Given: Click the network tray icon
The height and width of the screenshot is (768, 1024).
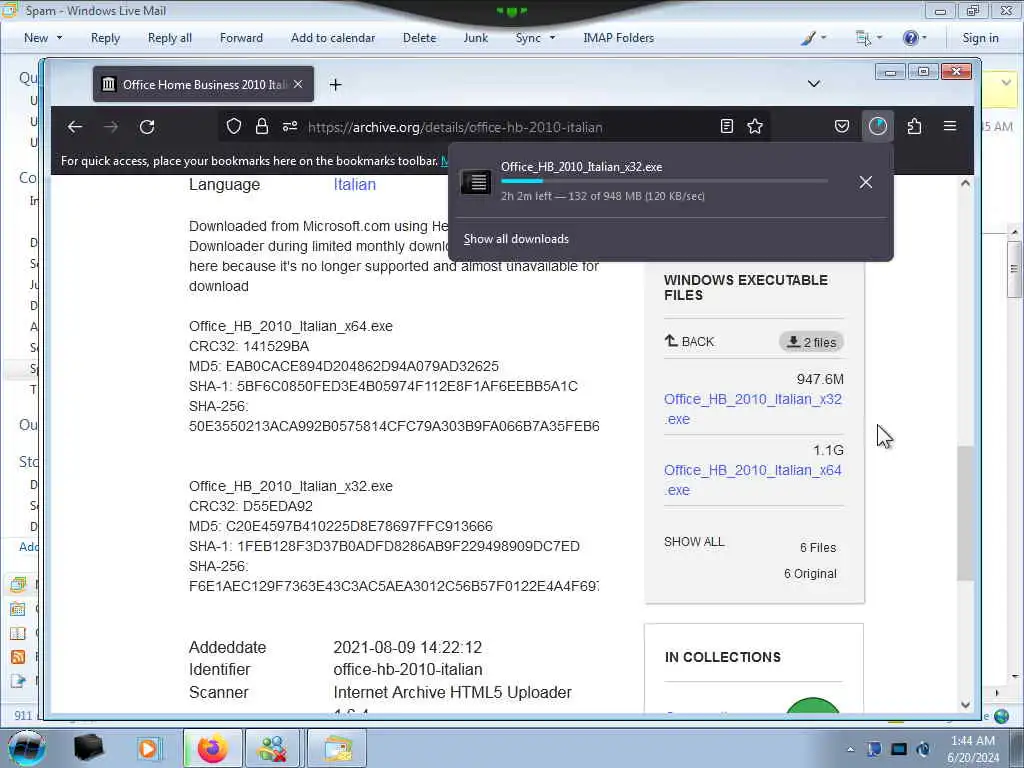Looking at the screenshot, I should 899,749.
